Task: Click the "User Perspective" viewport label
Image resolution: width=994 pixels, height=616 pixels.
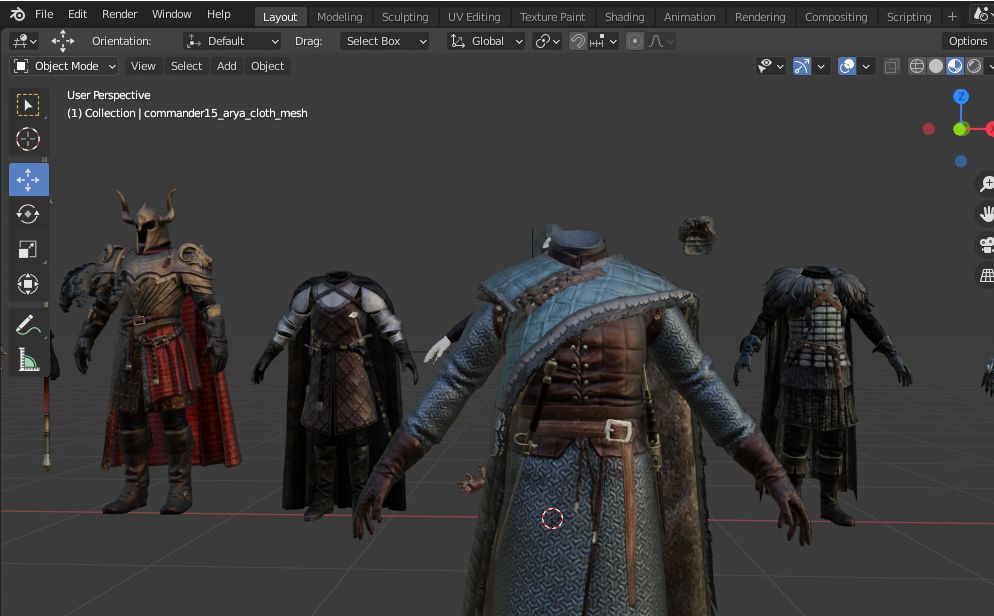Action: (108, 95)
